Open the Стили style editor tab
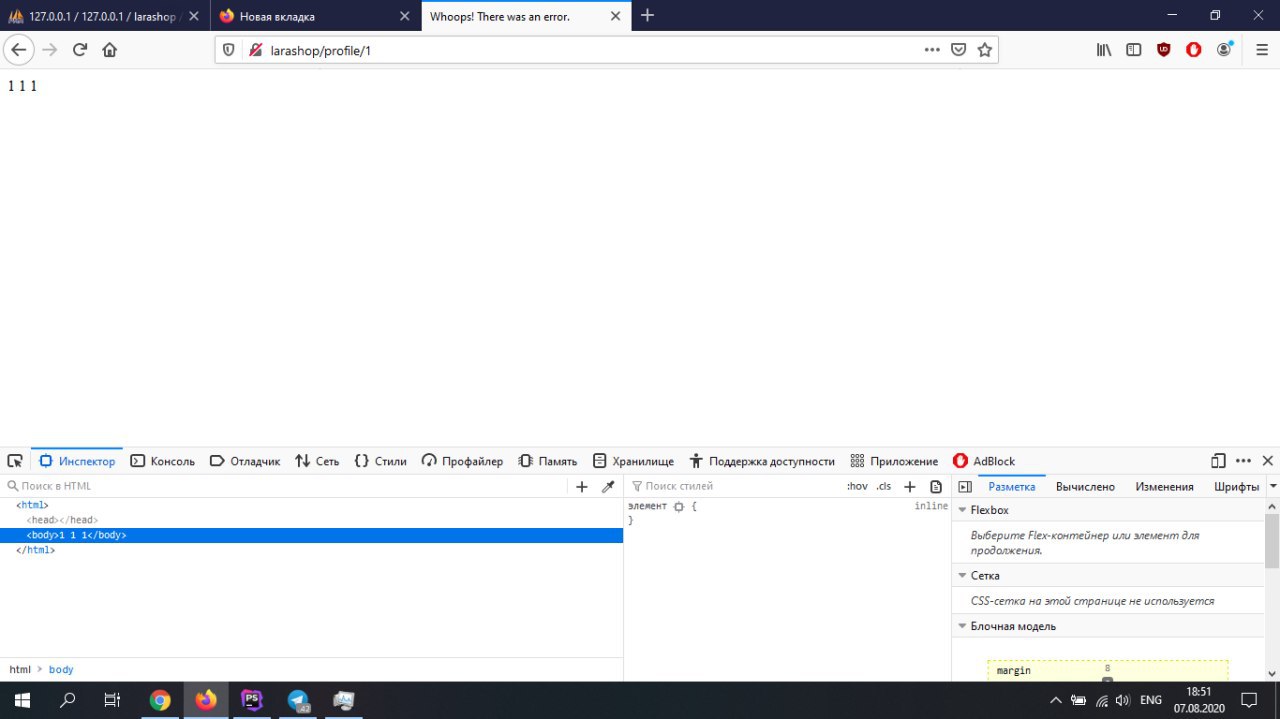 (x=380, y=461)
